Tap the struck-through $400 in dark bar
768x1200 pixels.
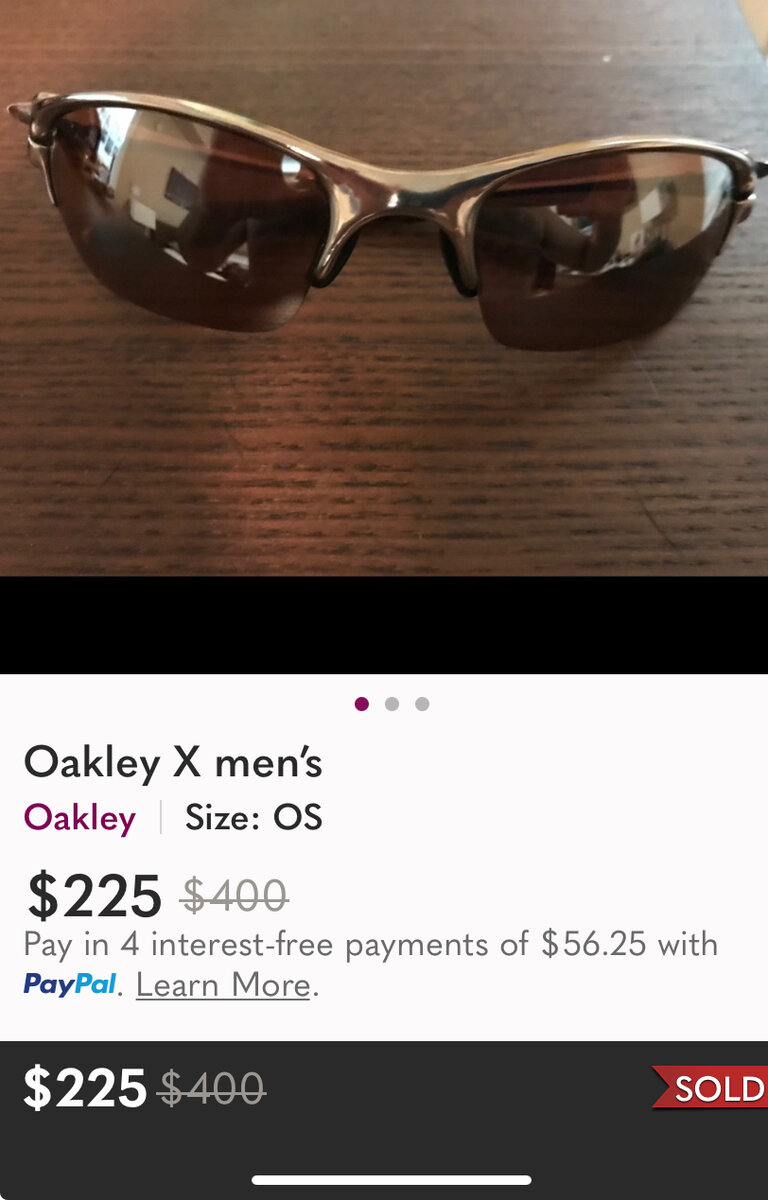pos(212,1088)
